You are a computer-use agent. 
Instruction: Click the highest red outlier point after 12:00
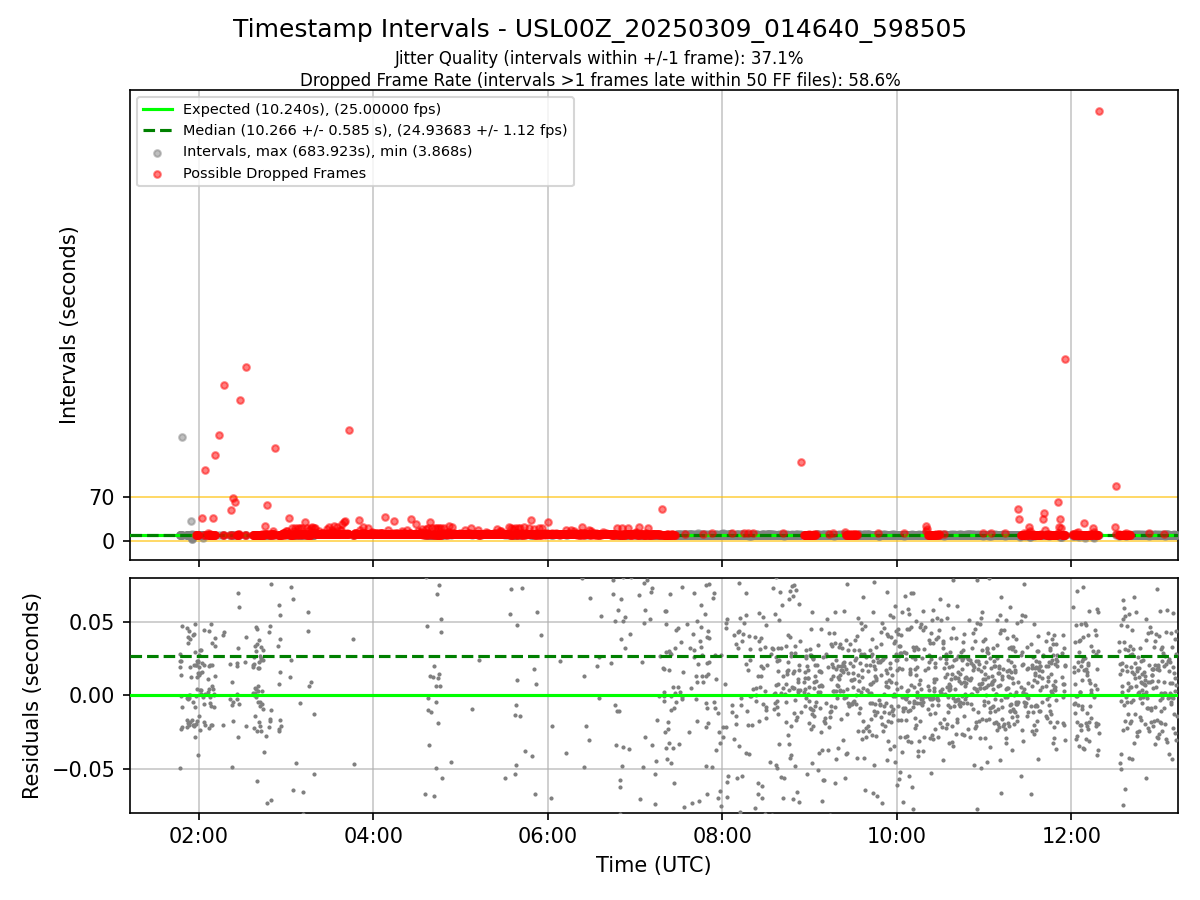pyautogui.click(x=1099, y=111)
